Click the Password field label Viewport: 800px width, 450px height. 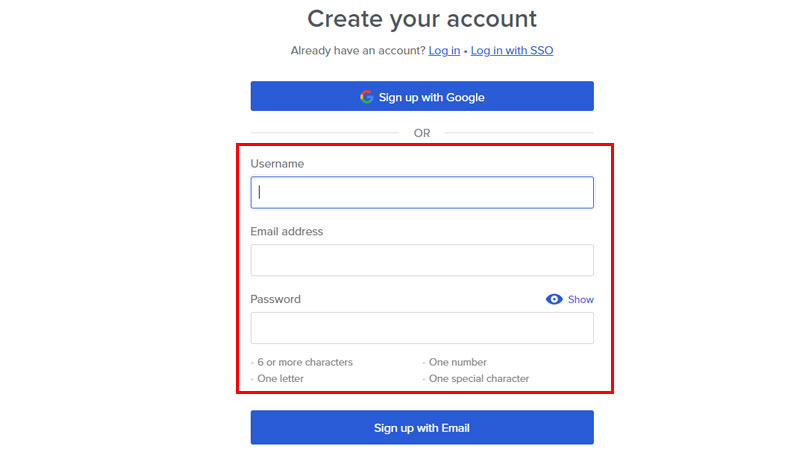[275, 299]
